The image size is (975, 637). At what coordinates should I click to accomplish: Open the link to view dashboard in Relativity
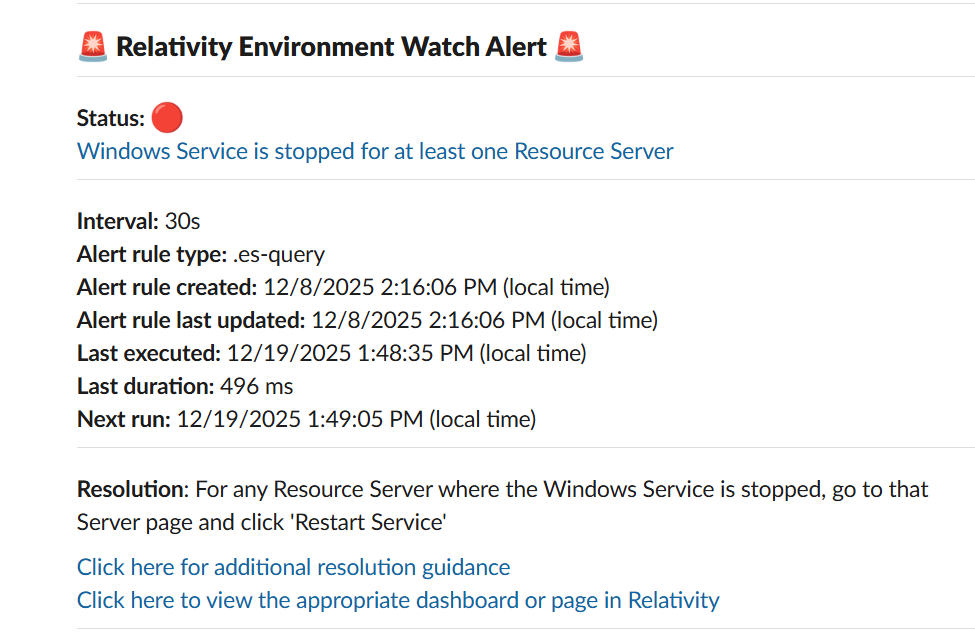click(398, 600)
